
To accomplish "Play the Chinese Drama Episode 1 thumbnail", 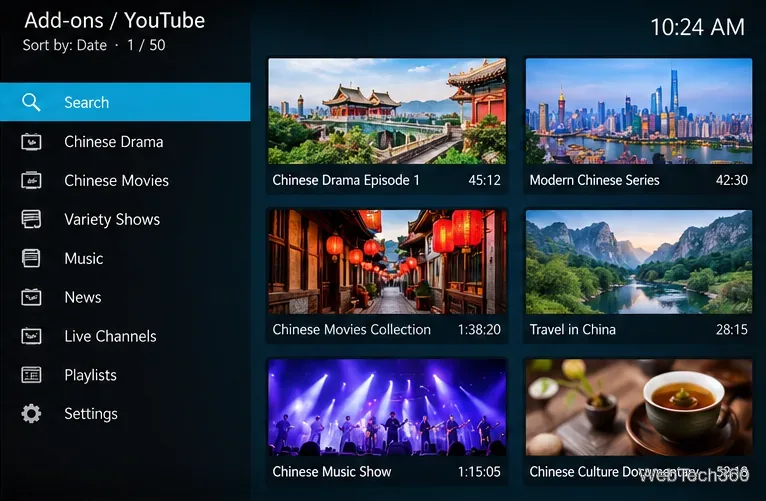I will [x=387, y=111].
